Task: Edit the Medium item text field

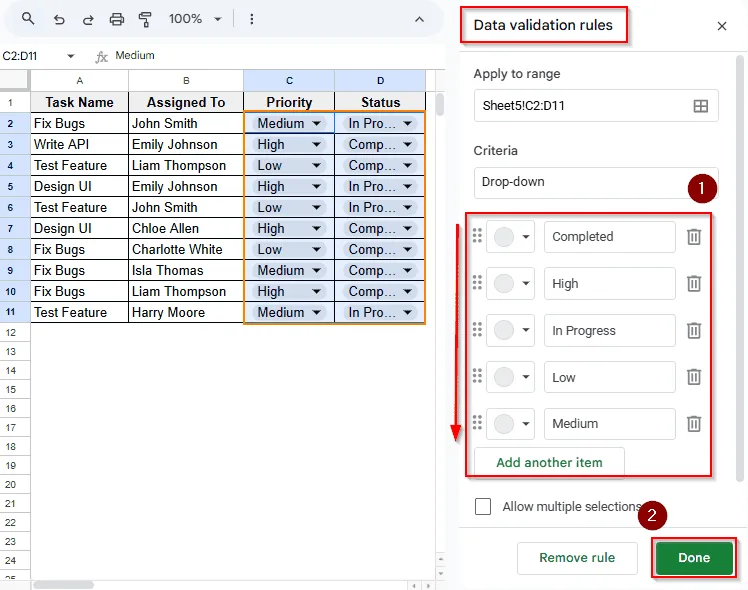Action: [610, 424]
